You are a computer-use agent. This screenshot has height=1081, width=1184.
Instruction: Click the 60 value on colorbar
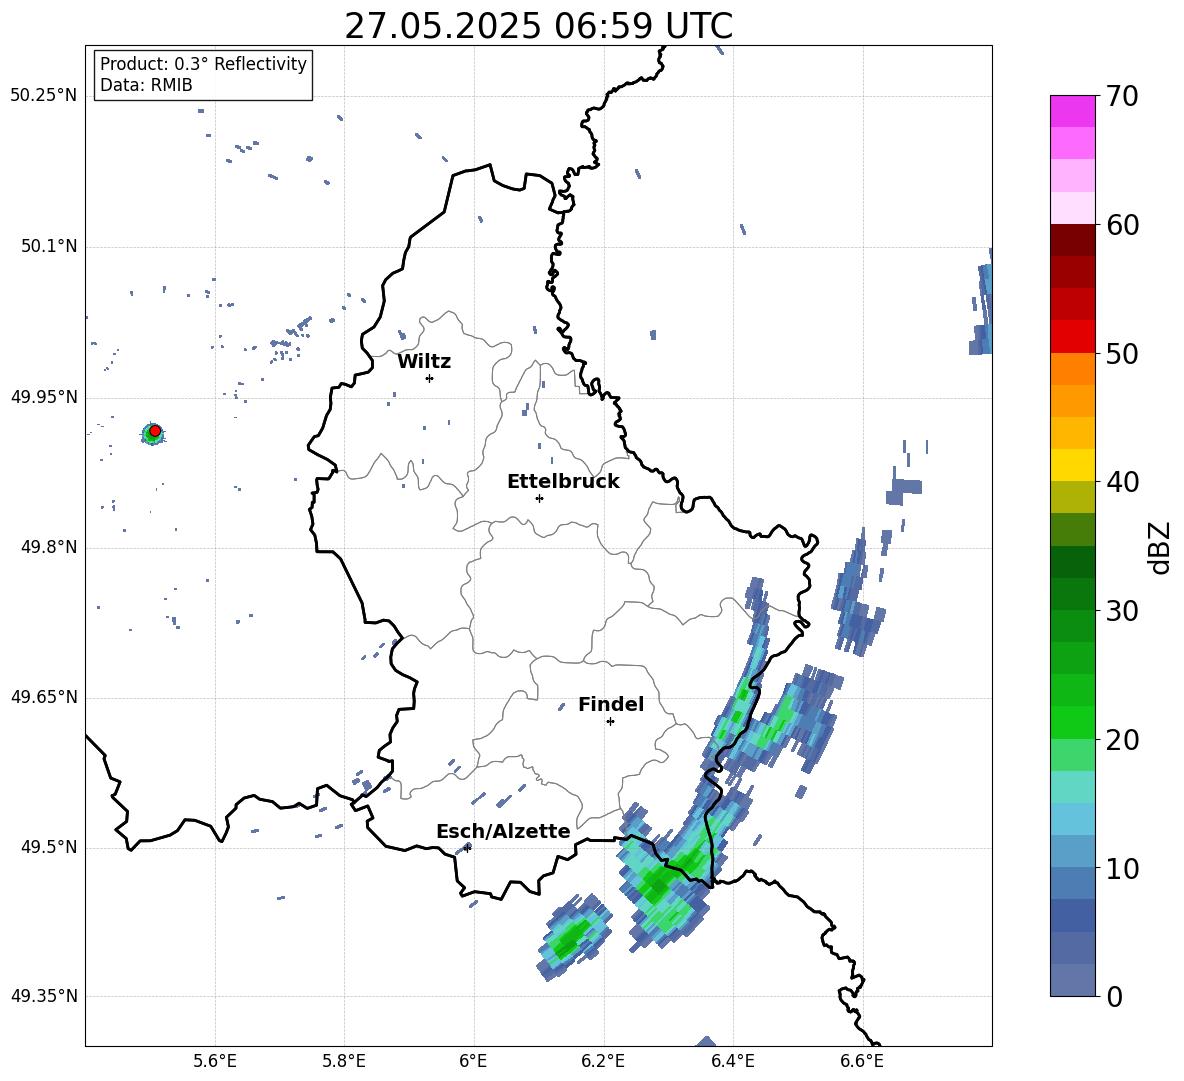[x=1122, y=225]
